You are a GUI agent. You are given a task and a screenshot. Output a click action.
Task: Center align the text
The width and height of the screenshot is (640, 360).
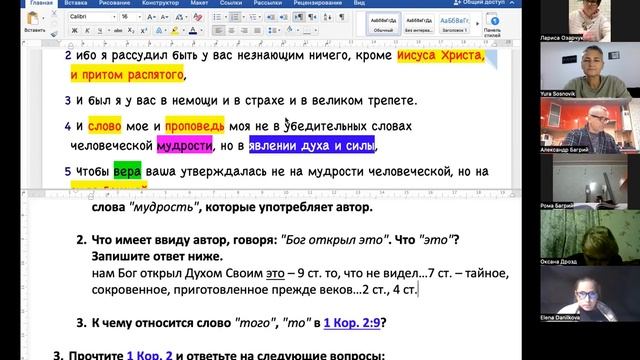pyautogui.click(x=231, y=31)
